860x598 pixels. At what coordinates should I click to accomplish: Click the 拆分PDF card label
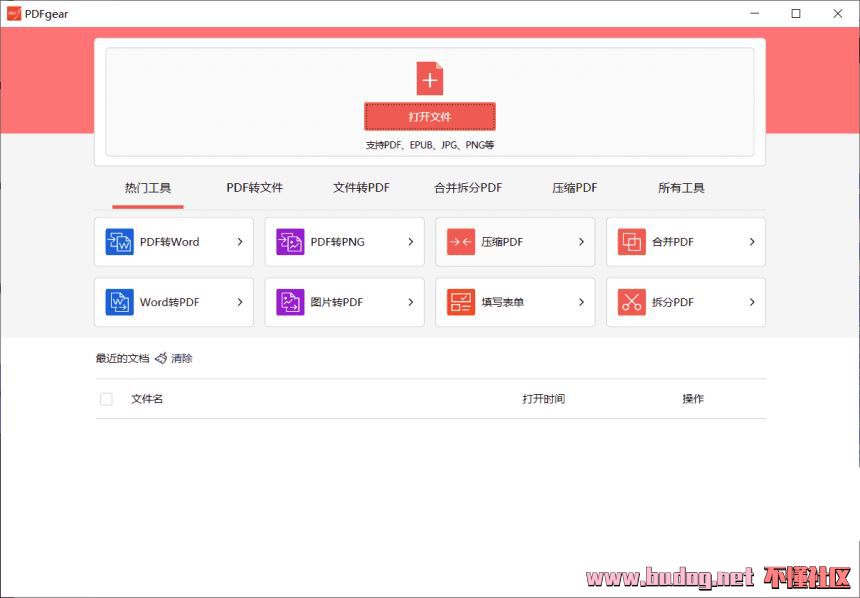[x=672, y=302]
